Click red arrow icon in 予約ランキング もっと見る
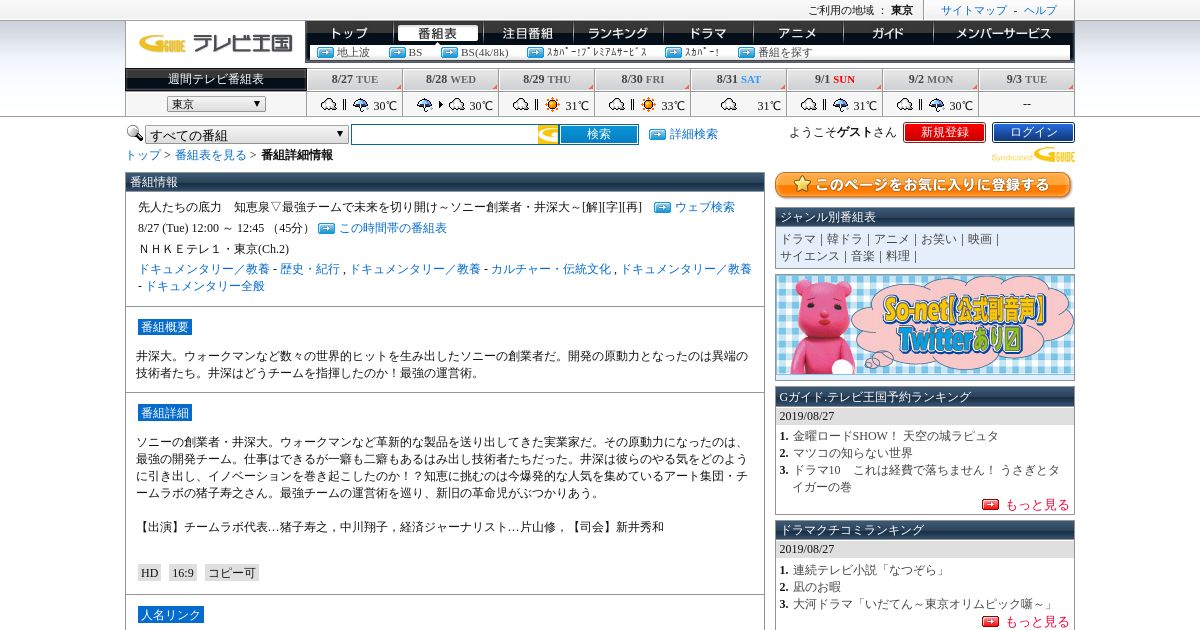This screenshot has height=630, width=1200. [990, 505]
